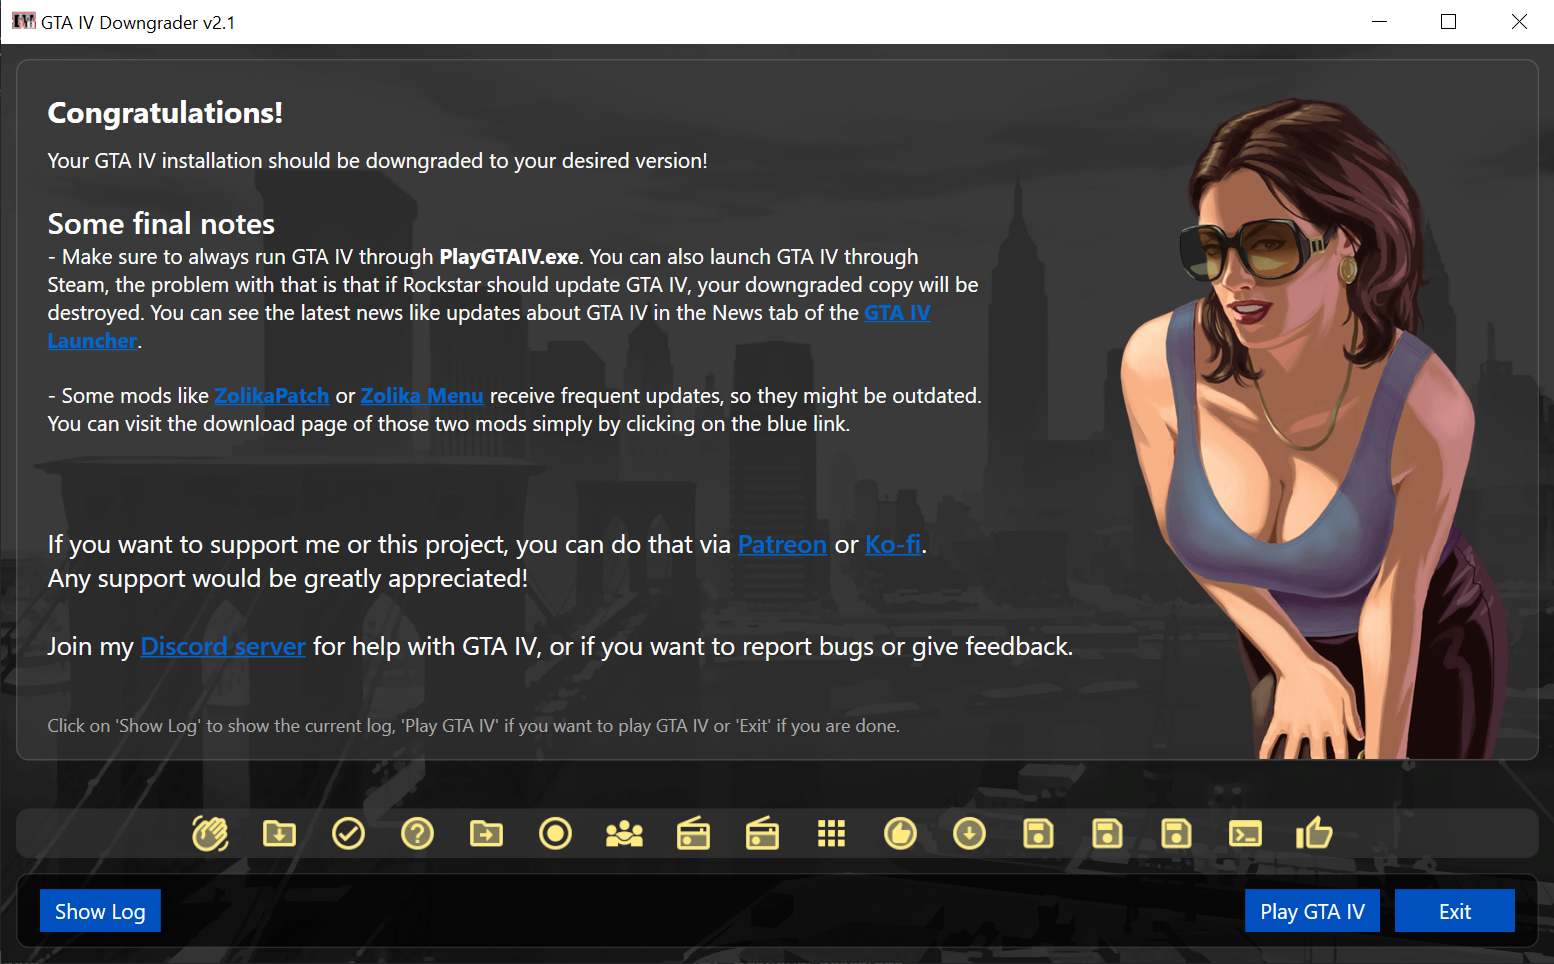Maximize the Downgrader window
1554x964 pixels.
1448,21
